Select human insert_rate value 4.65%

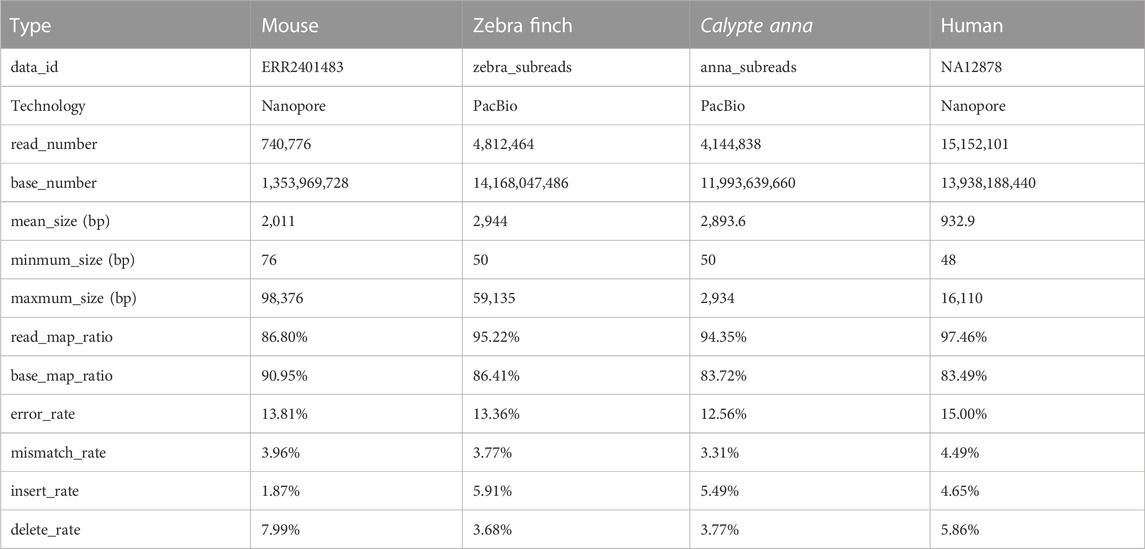(961, 491)
